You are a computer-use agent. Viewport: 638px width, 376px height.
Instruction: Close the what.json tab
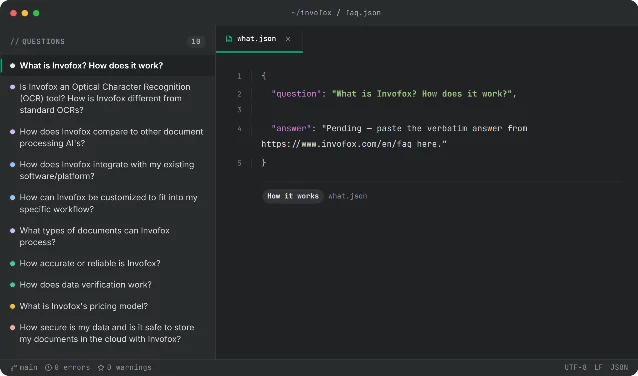[288, 39]
